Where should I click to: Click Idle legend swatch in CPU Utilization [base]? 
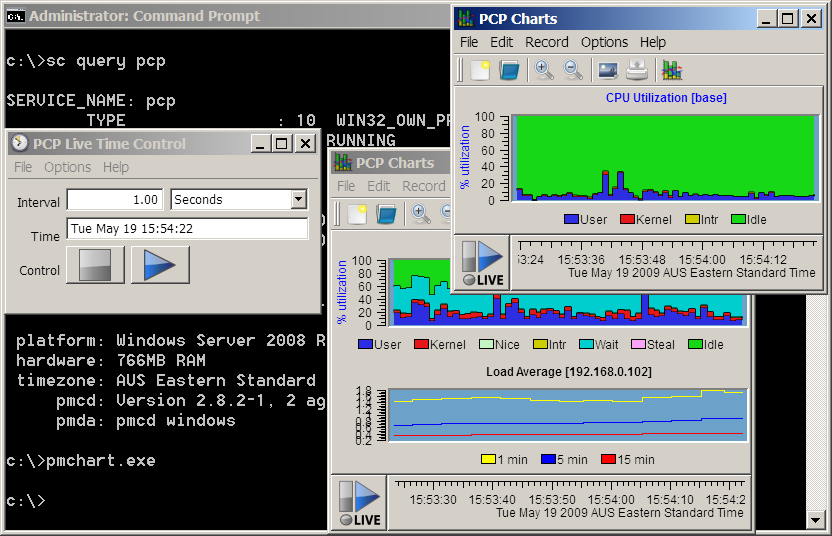pyautogui.click(x=738, y=219)
